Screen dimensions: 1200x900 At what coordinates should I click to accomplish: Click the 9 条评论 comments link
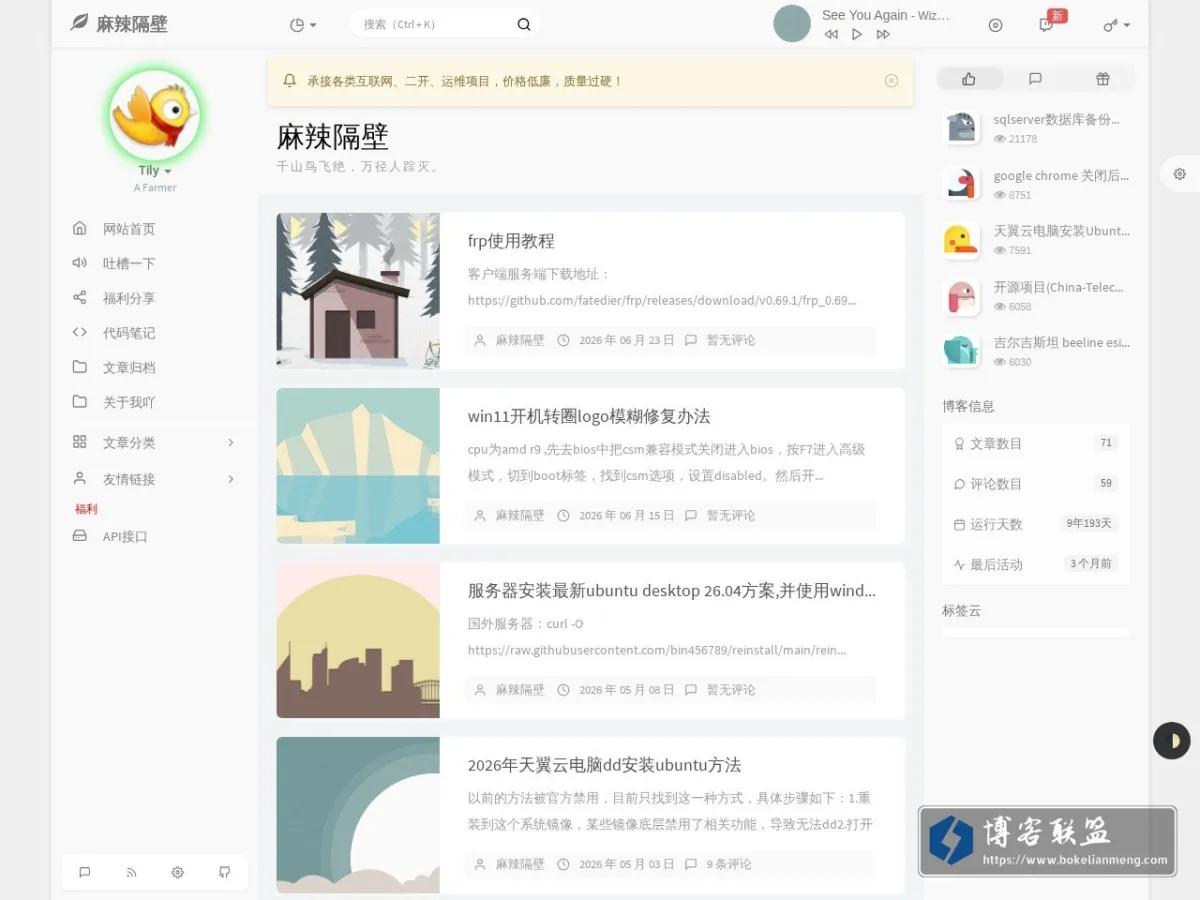point(729,864)
